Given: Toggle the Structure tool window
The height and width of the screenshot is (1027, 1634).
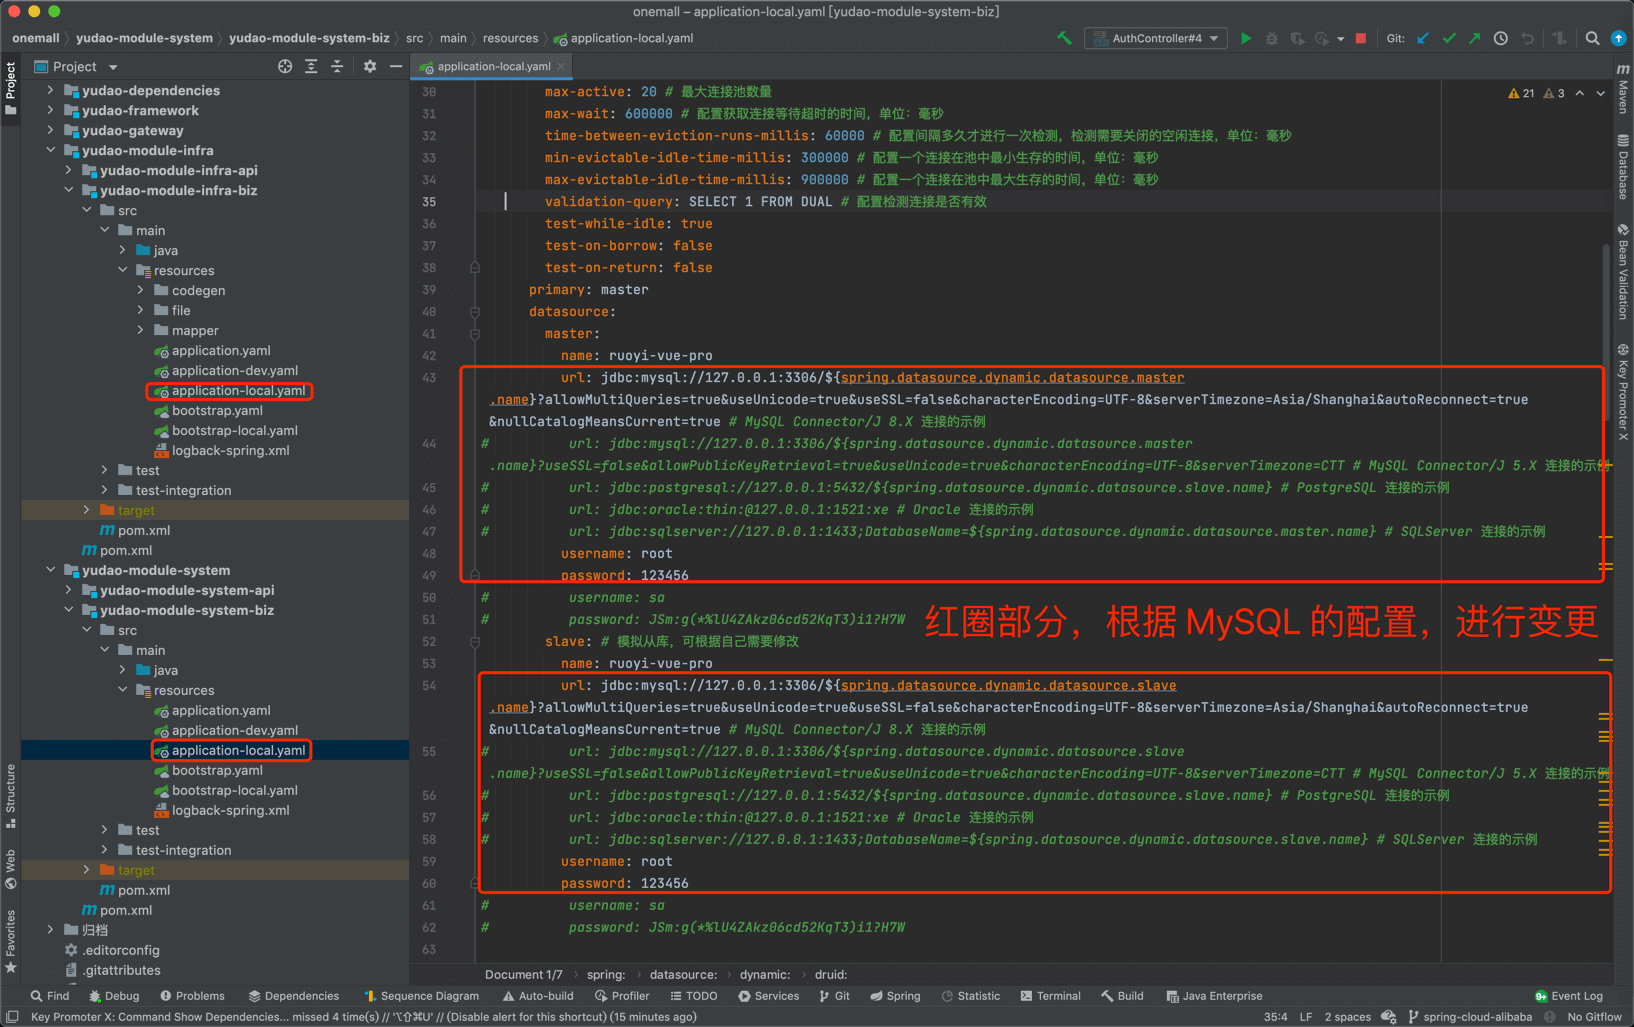Looking at the screenshot, I should tap(11, 795).
